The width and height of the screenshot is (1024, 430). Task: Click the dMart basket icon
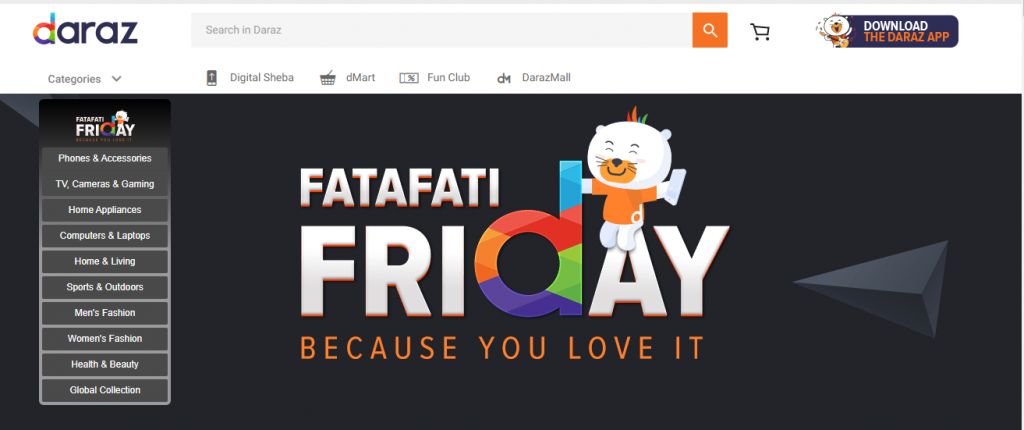coord(328,78)
